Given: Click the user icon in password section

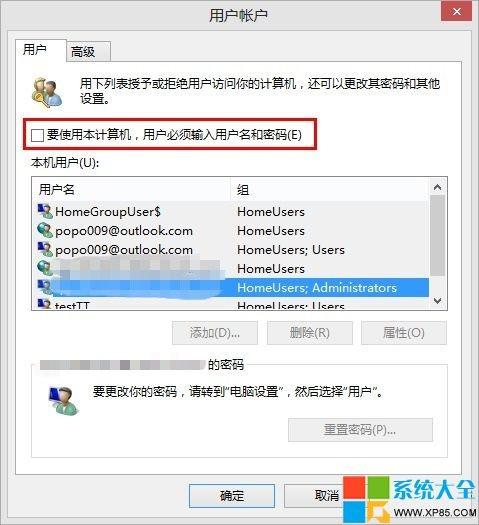Looking at the screenshot, I should [64, 400].
